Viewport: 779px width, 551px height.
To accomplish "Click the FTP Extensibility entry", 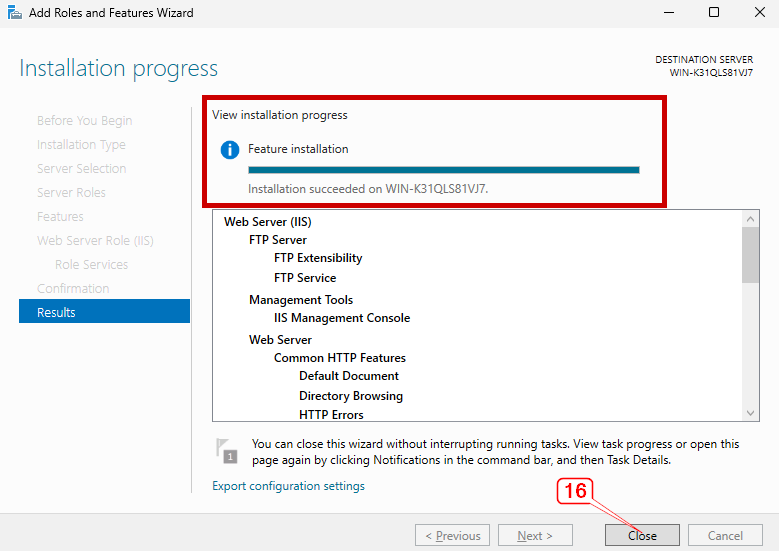I will coord(318,258).
